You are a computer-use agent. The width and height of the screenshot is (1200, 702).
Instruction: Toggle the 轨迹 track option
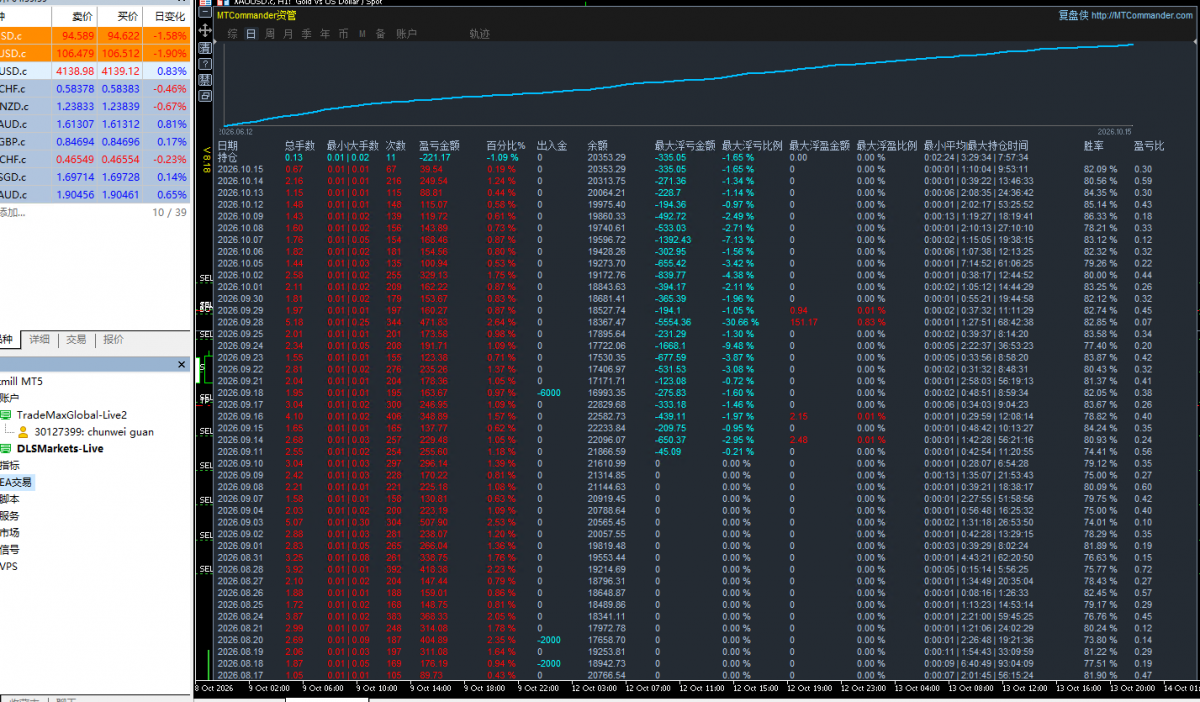coord(480,34)
